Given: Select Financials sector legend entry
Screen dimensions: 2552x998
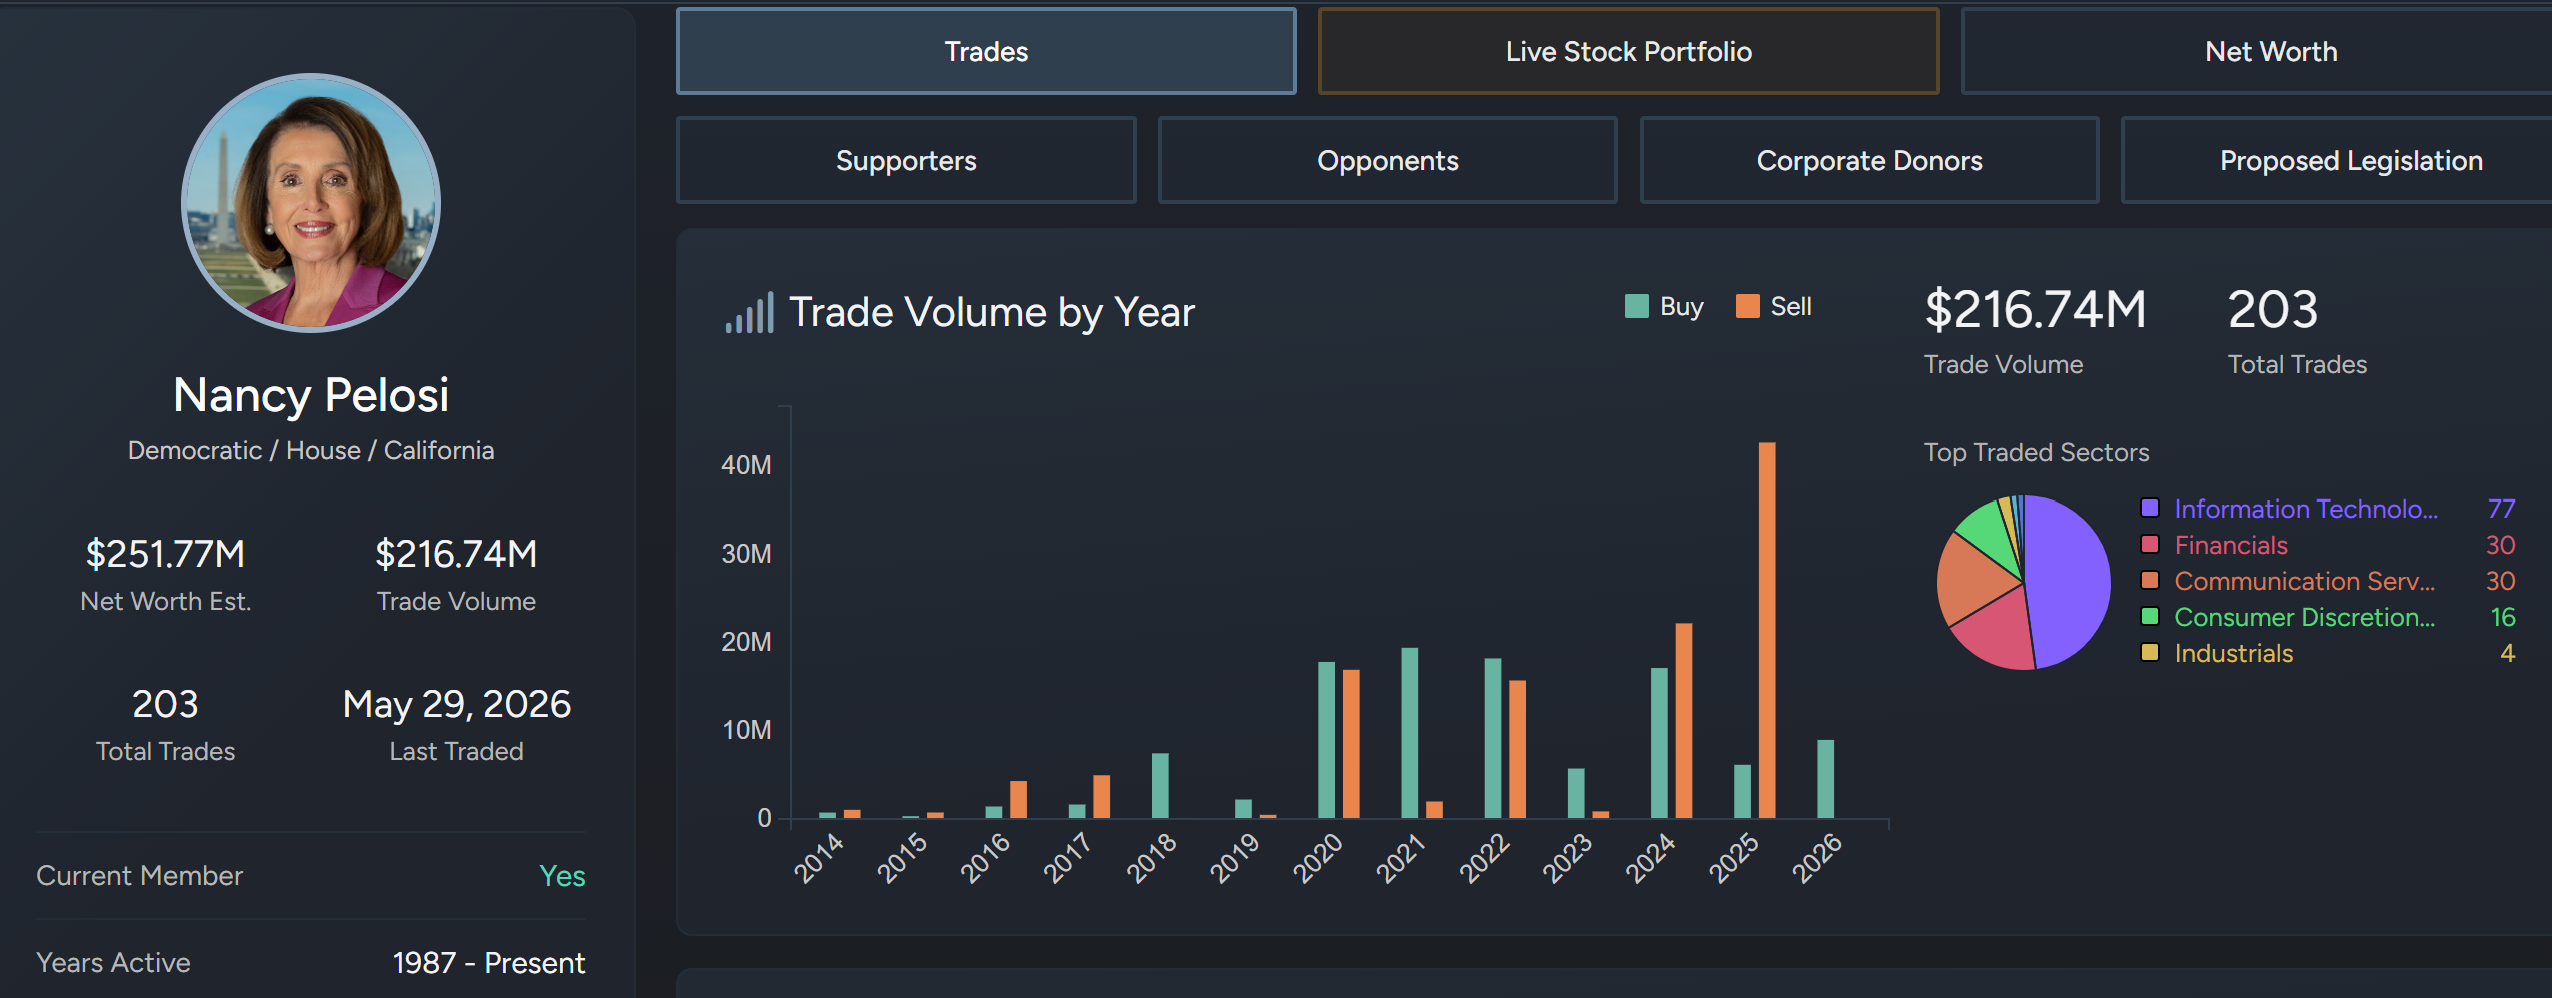Looking at the screenshot, I should click(2231, 545).
